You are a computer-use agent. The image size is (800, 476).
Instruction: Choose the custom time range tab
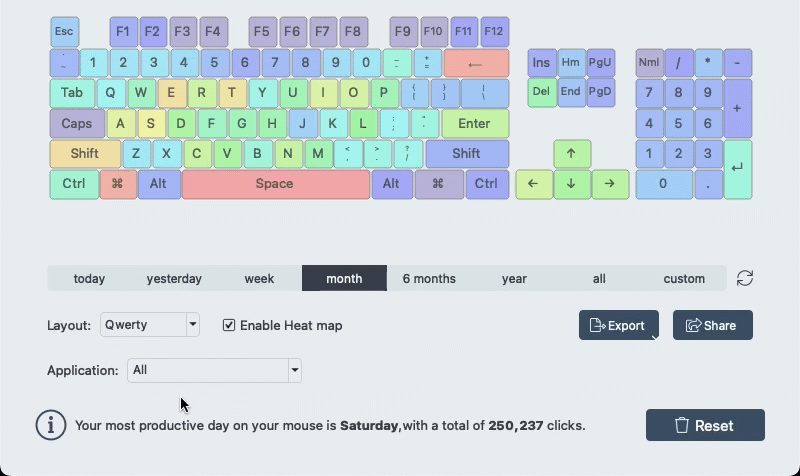click(x=684, y=279)
